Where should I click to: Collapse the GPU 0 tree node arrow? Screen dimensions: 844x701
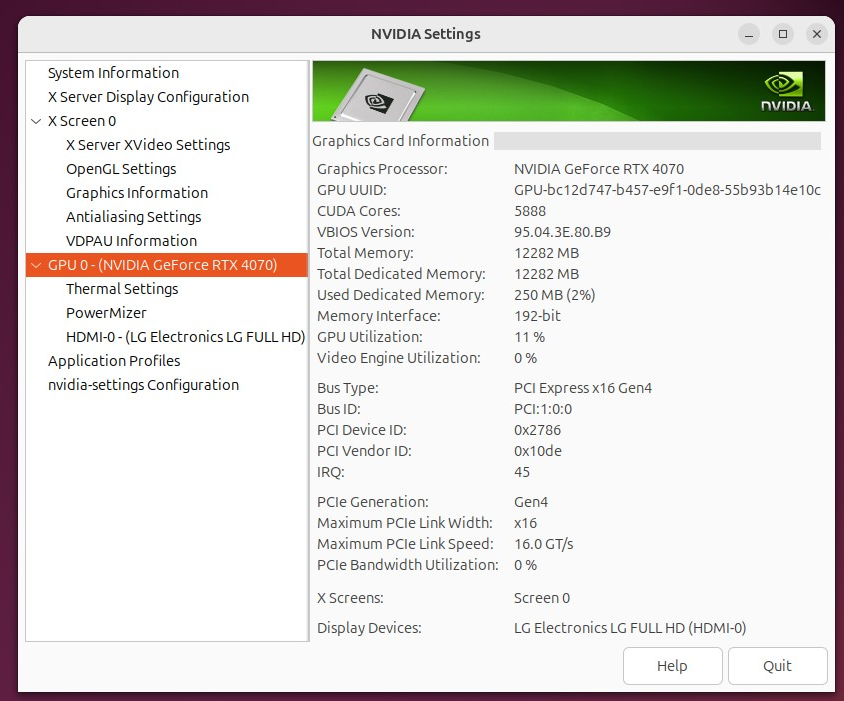36,265
